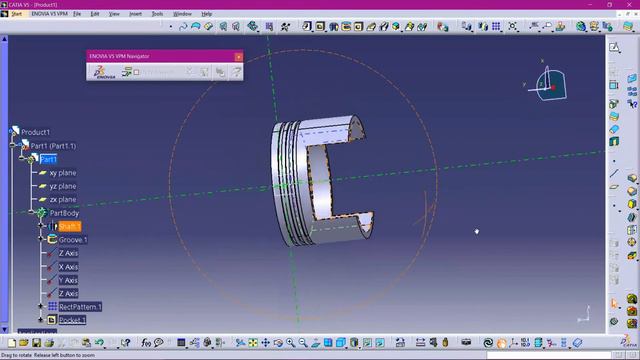The height and width of the screenshot is (360, 640).
Task: Open the ENOVIA V5 VPM menu
Action: 49,14
